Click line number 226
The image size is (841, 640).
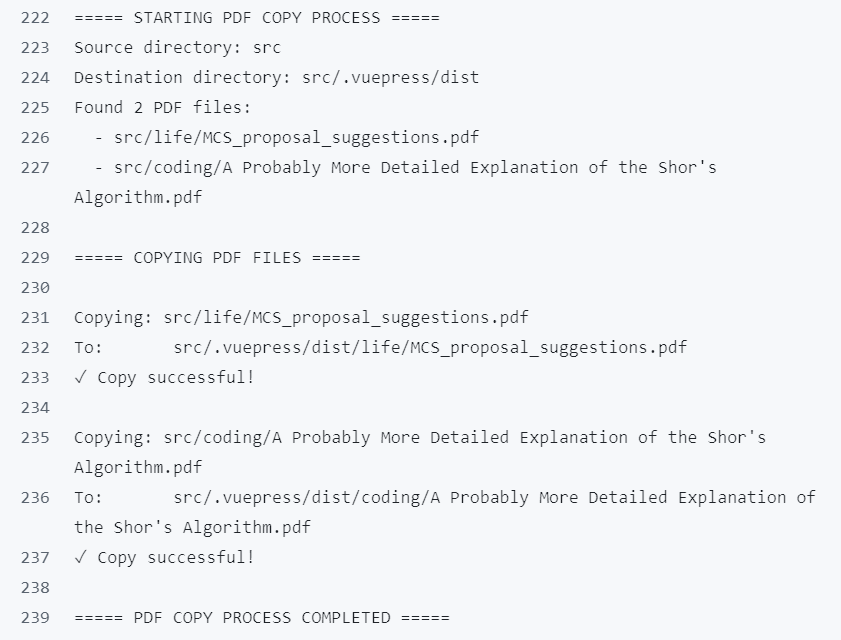click(35, 138)
